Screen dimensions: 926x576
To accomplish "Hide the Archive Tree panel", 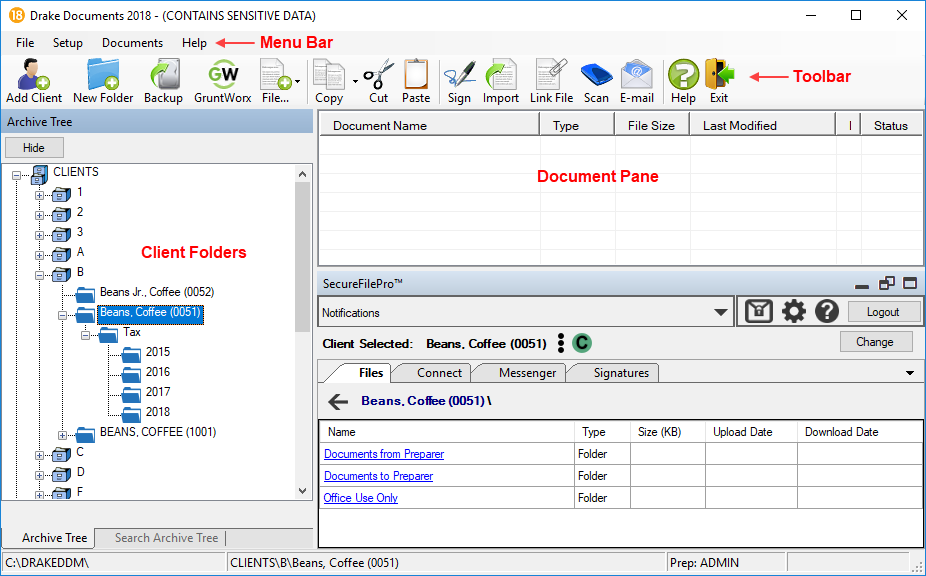I will click(34, 148).
